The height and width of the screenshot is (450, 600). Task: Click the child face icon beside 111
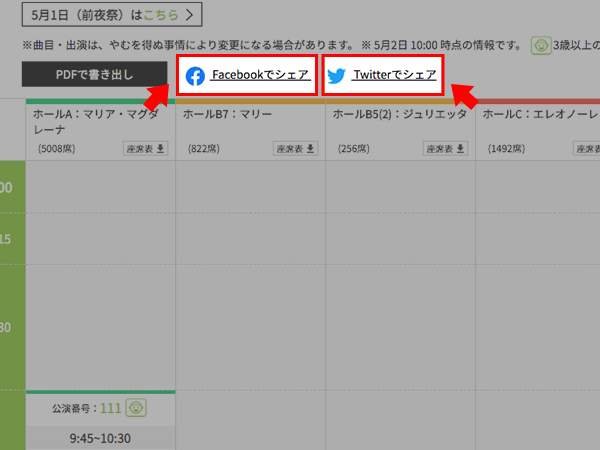coord(136,408)
